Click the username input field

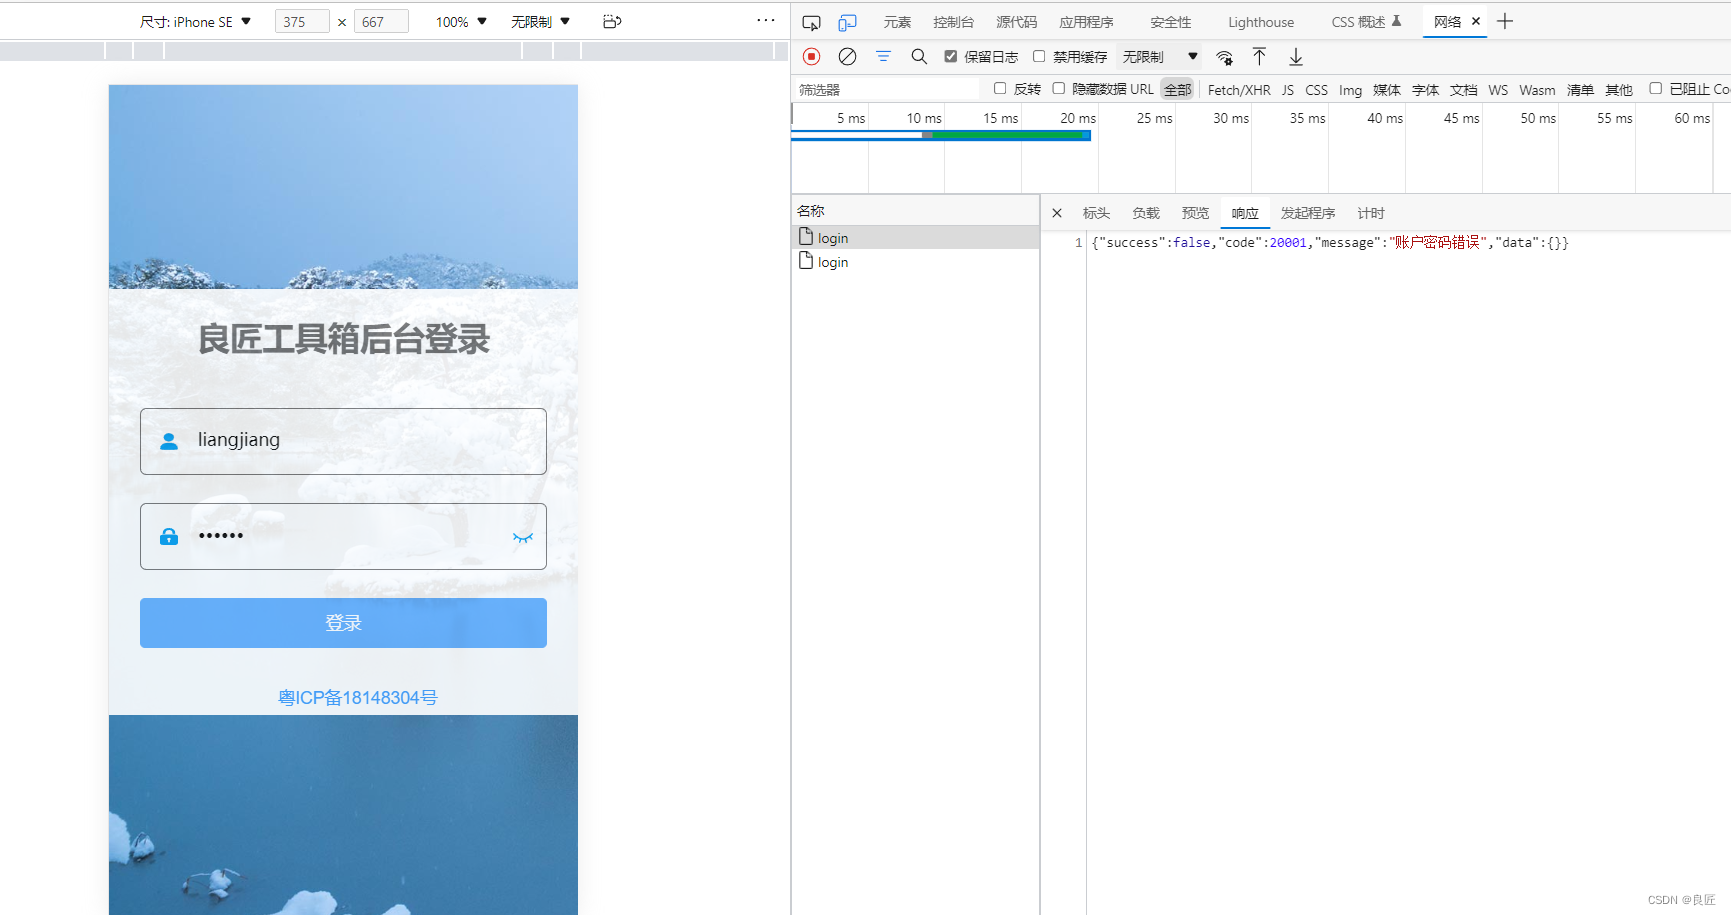[343, 441]
